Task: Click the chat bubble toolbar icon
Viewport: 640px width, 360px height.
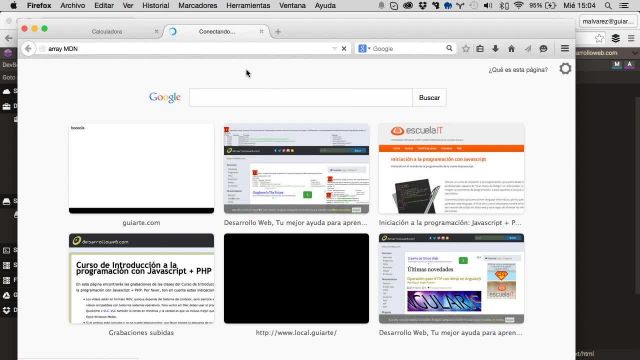Action: 543,49
